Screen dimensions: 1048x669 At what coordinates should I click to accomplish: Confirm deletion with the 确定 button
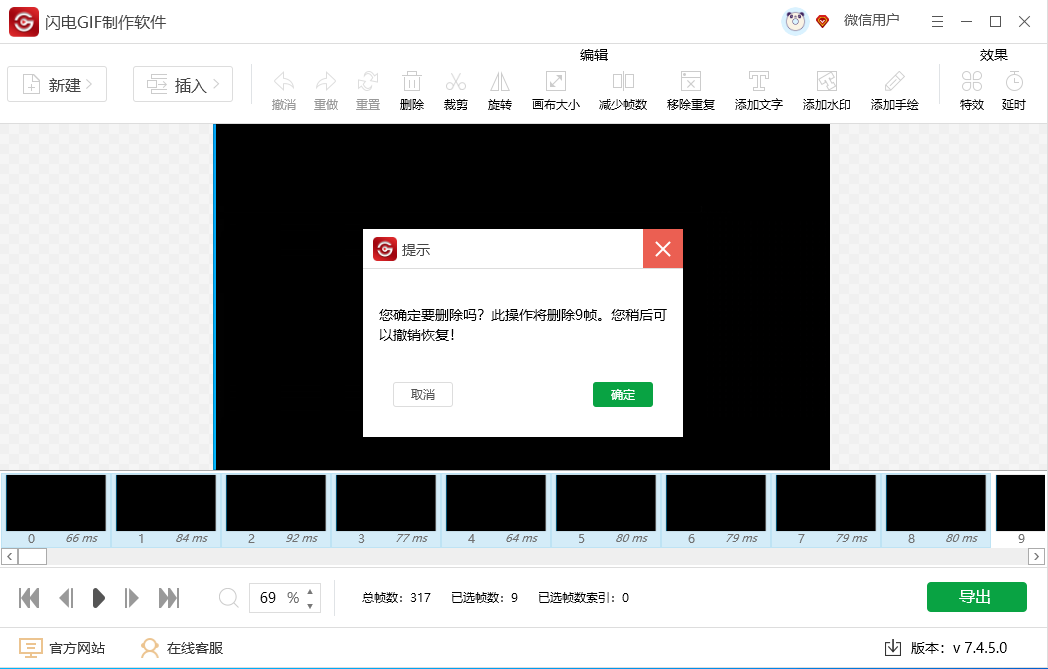[622, 395]
